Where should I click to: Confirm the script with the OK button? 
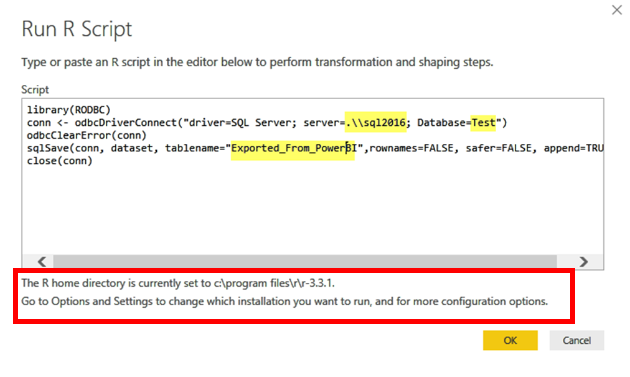click(x=510, y=340)
